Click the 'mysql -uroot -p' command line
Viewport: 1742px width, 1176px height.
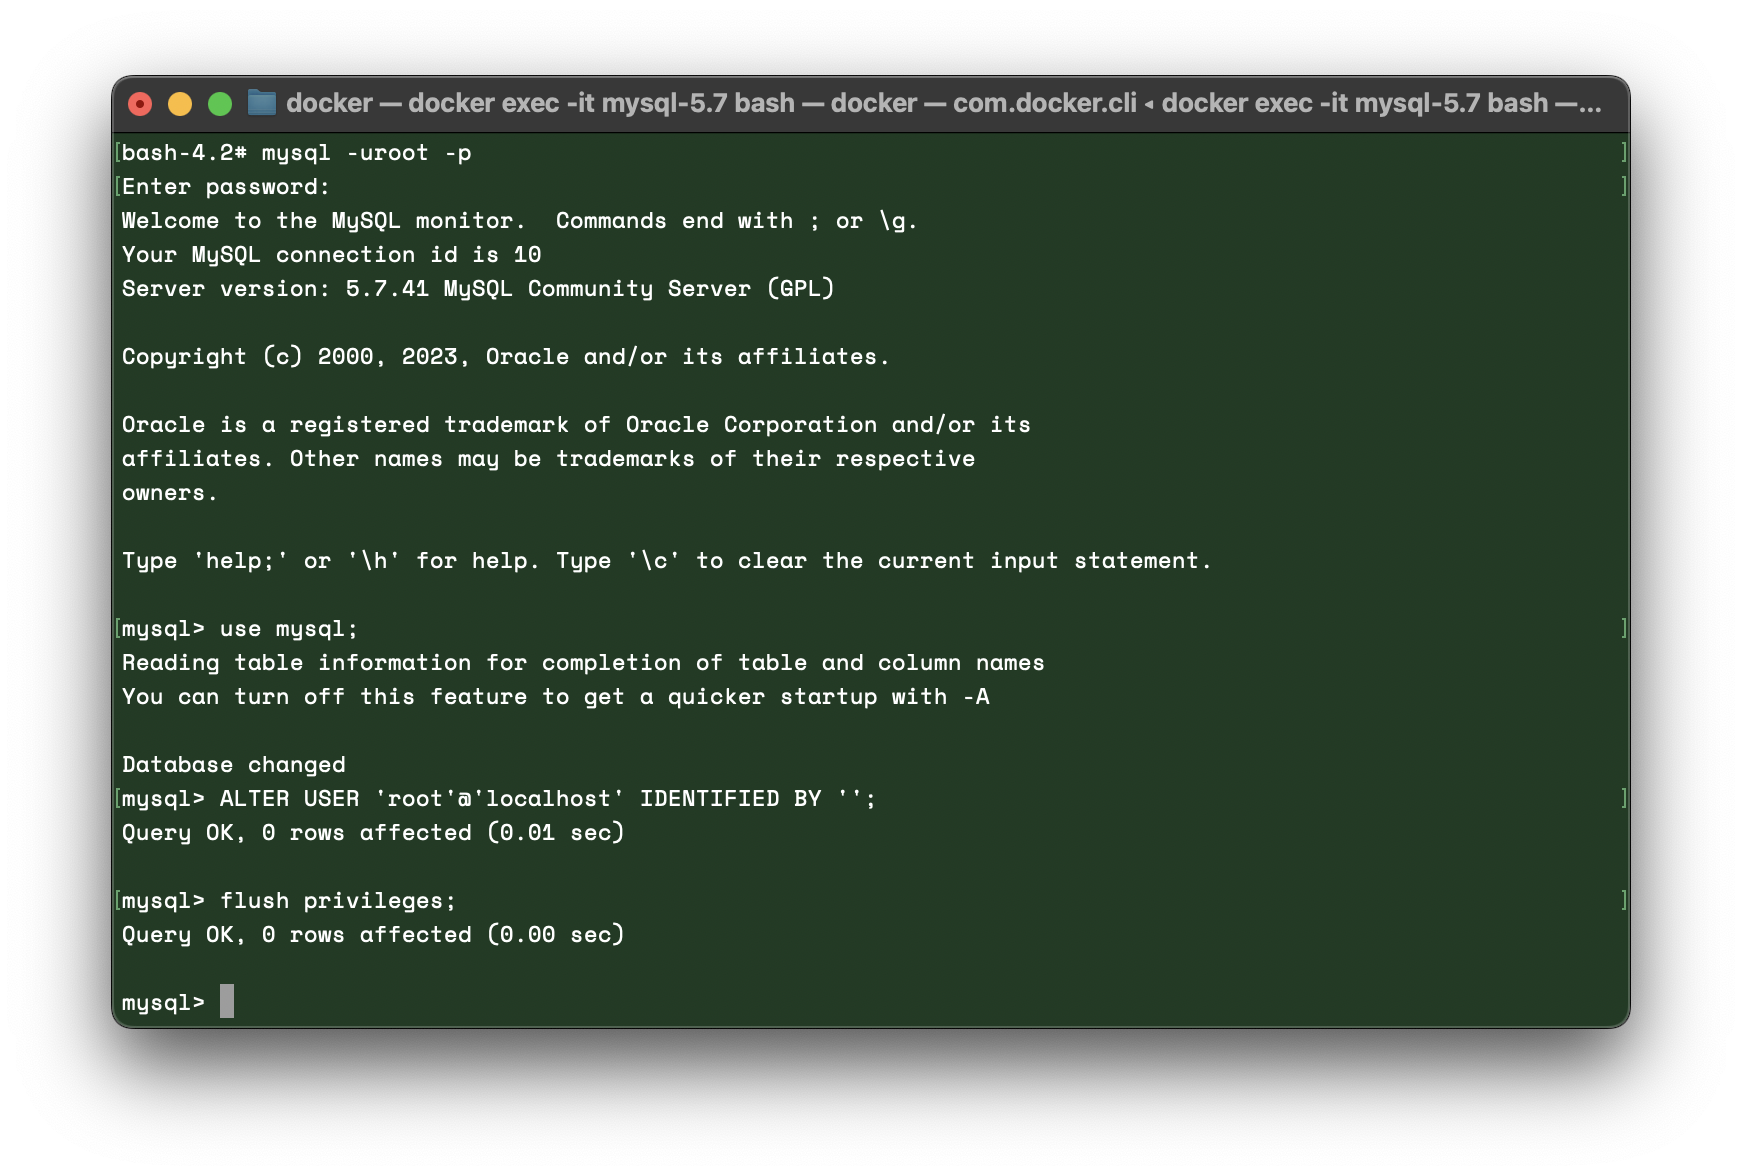(x=297, y=153)
